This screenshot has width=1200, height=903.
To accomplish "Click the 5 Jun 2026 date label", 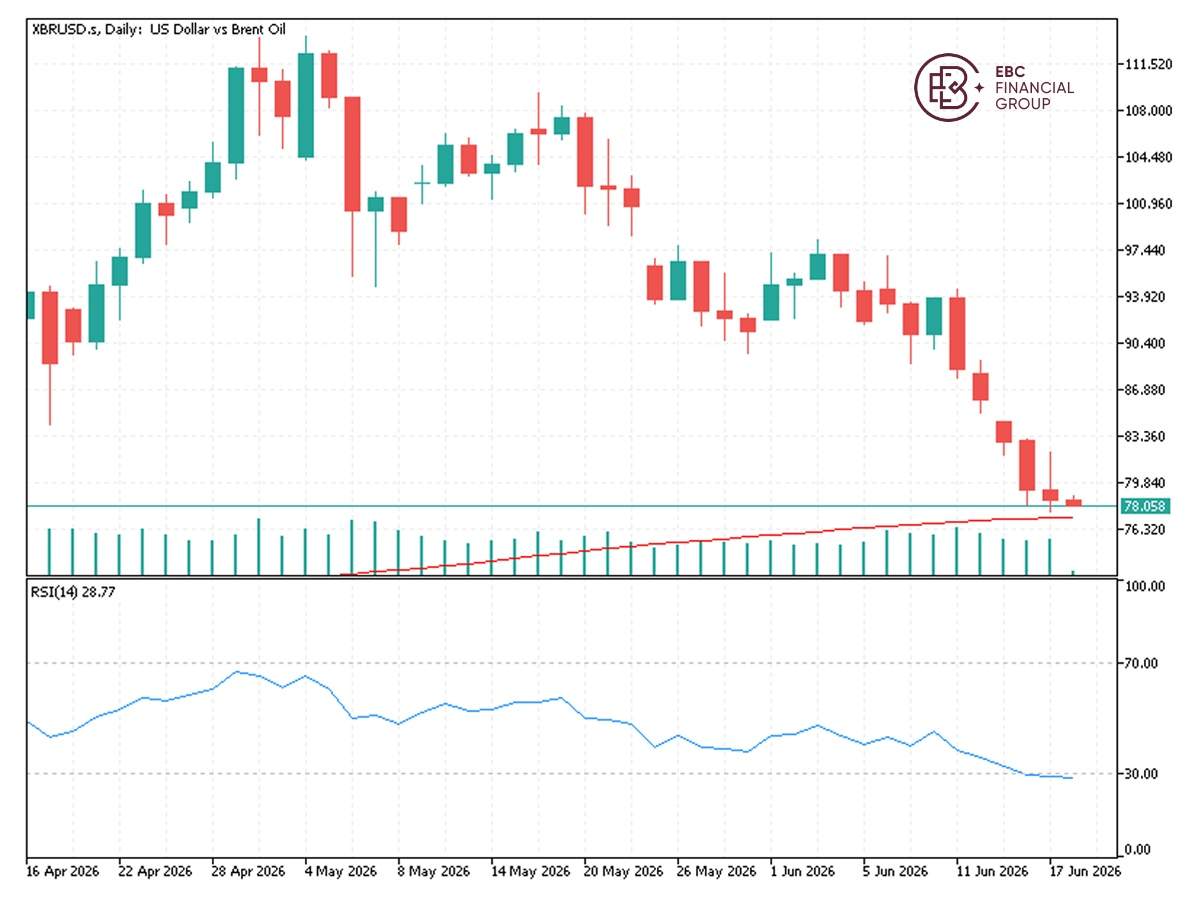I will (x=897, y=872).
